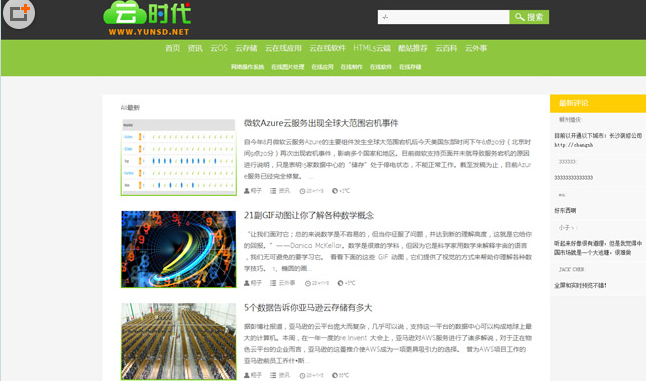Open the 云在线软件 menu item
This screenshot has height=381, width=646.
coord(327,48)
